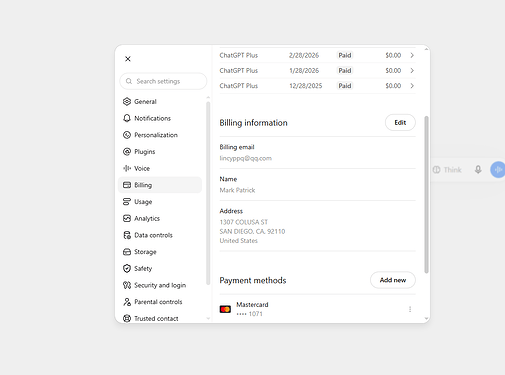Open Data controls icon in sidebar
Viewport: 505px width, 375px height.
127,235
